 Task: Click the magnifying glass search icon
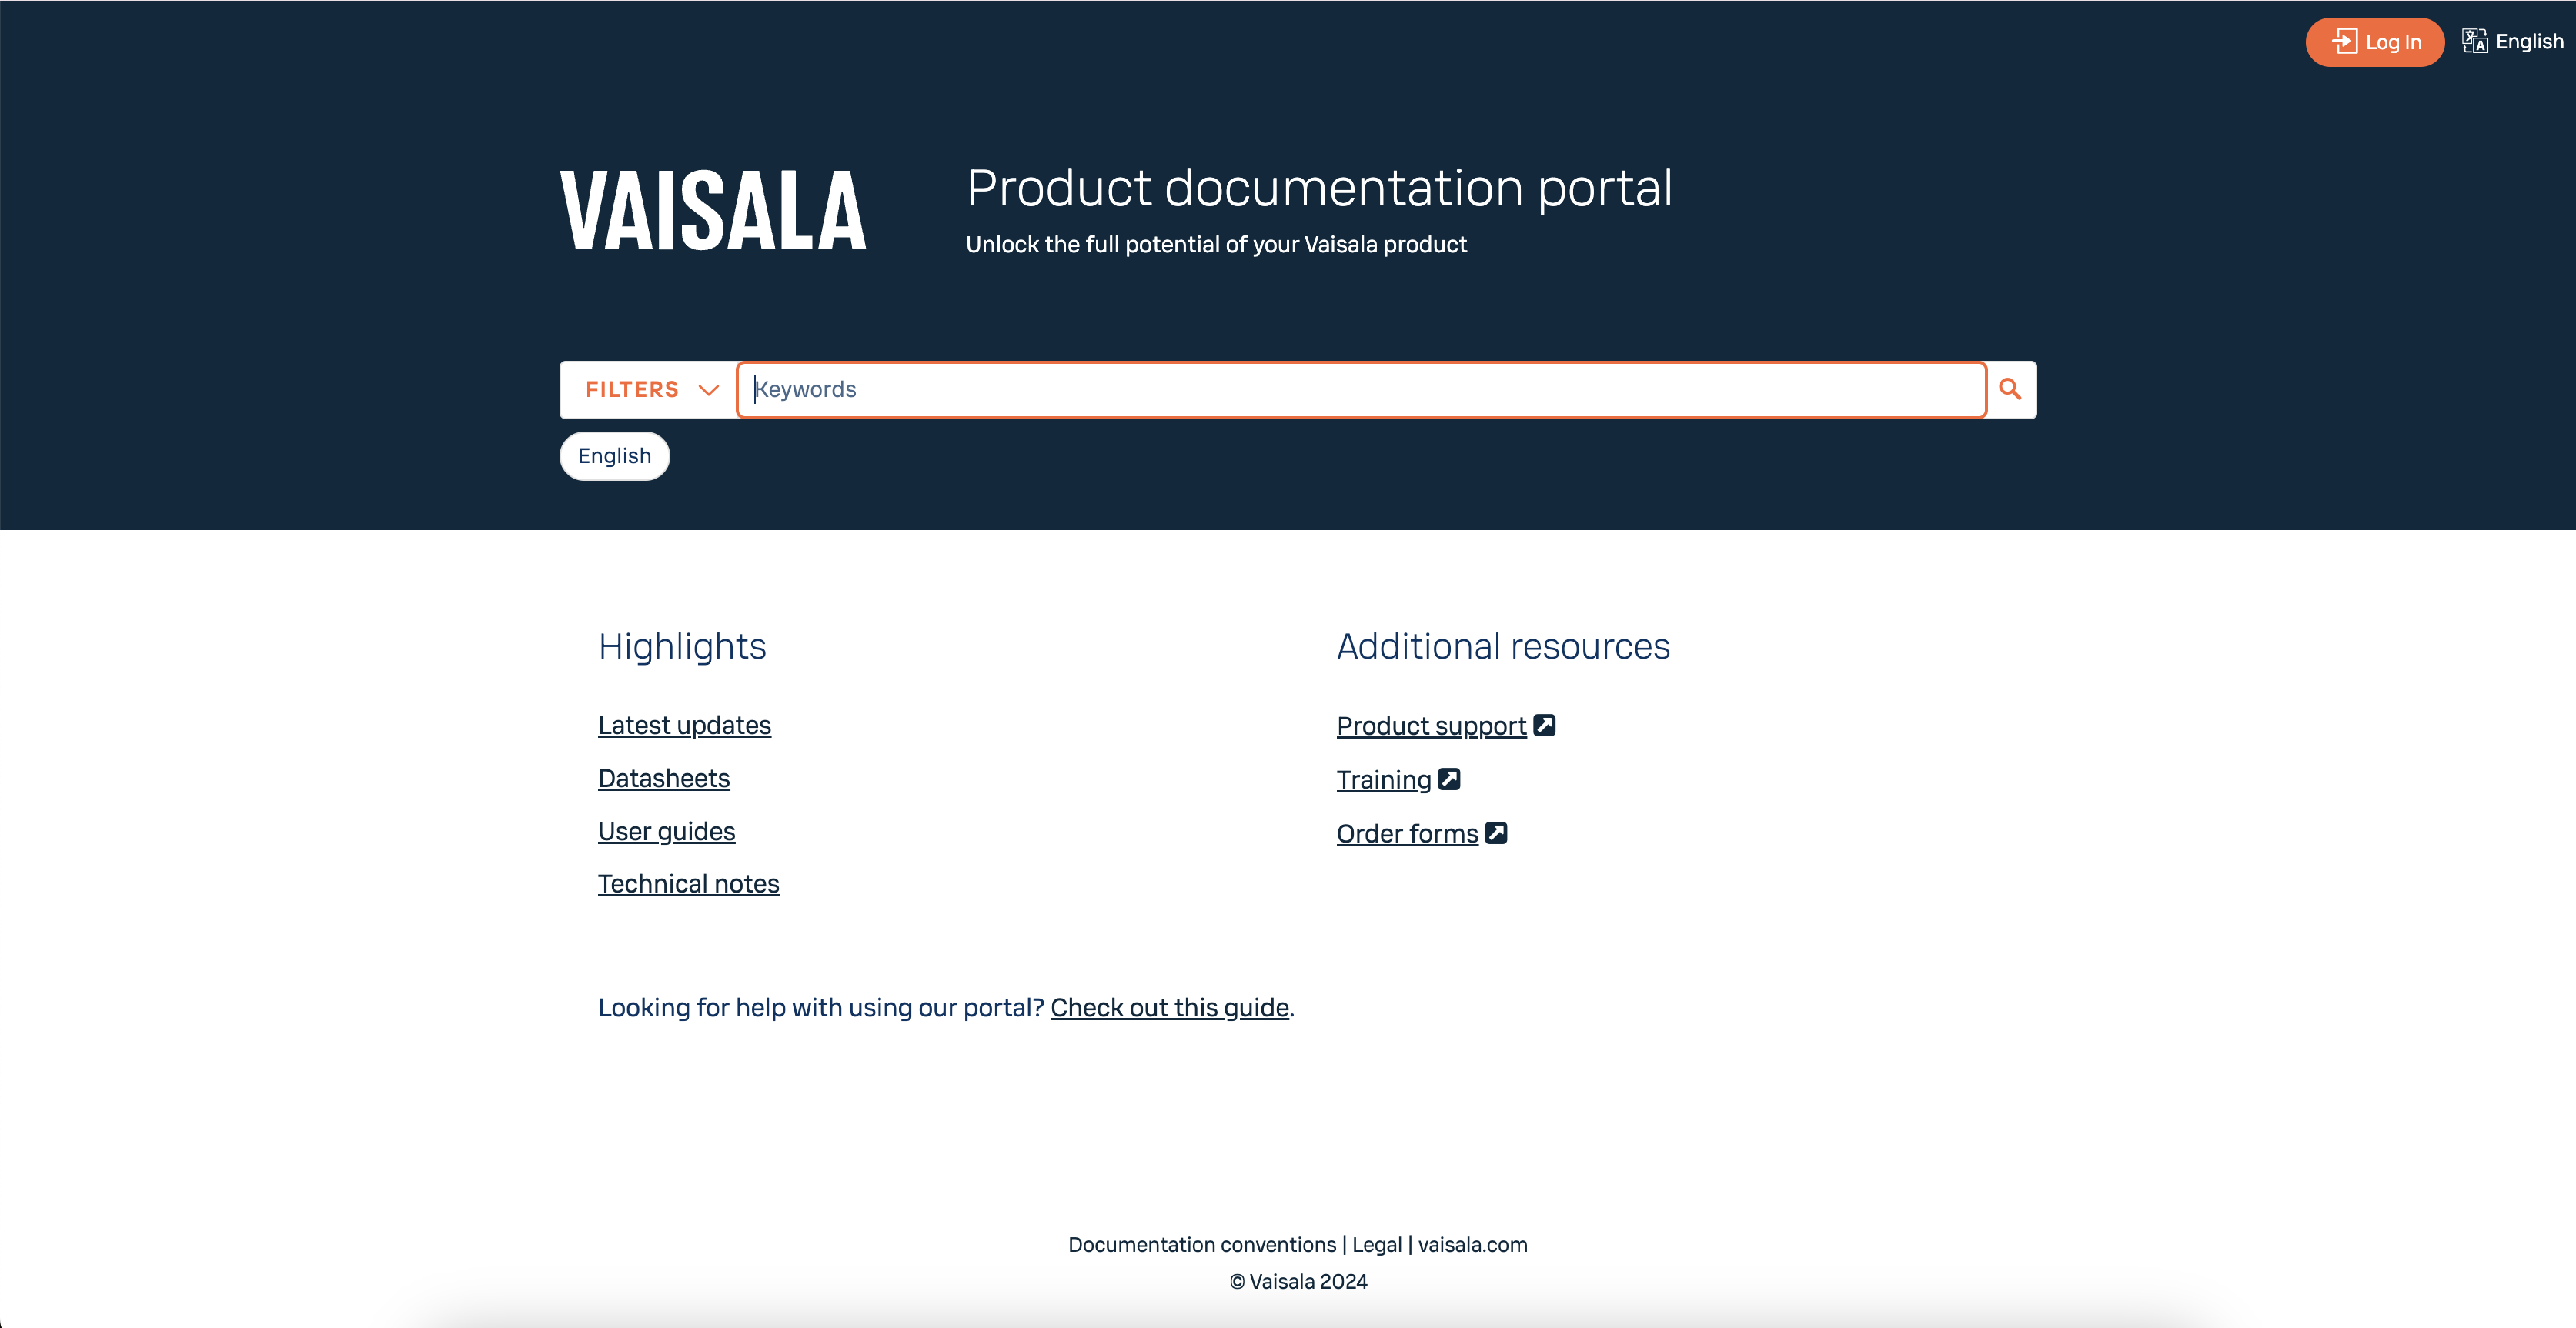tap(2010, 390)
